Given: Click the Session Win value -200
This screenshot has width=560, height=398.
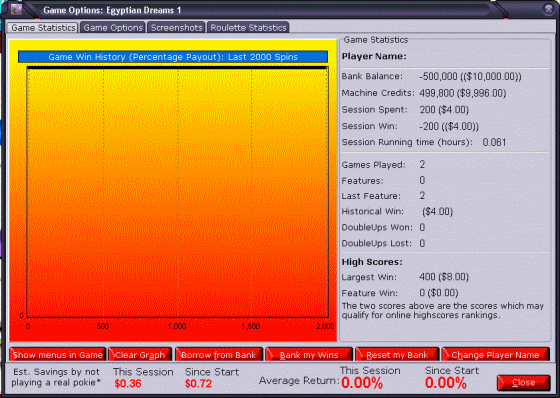Looking at the screenshot, I should tap(449, 126).
